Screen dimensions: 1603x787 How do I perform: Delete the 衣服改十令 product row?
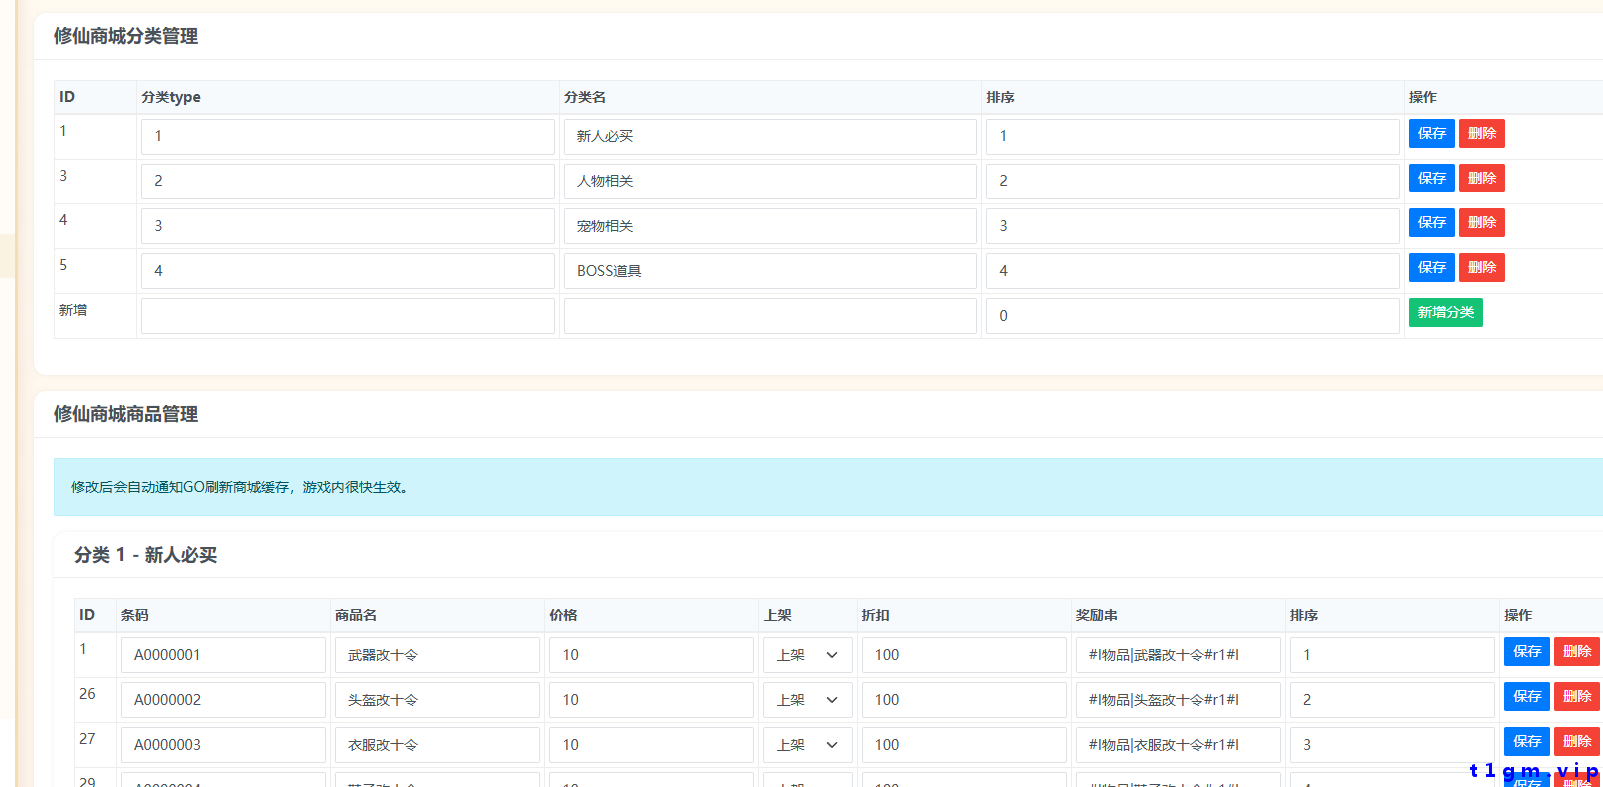coord(1576,741)
